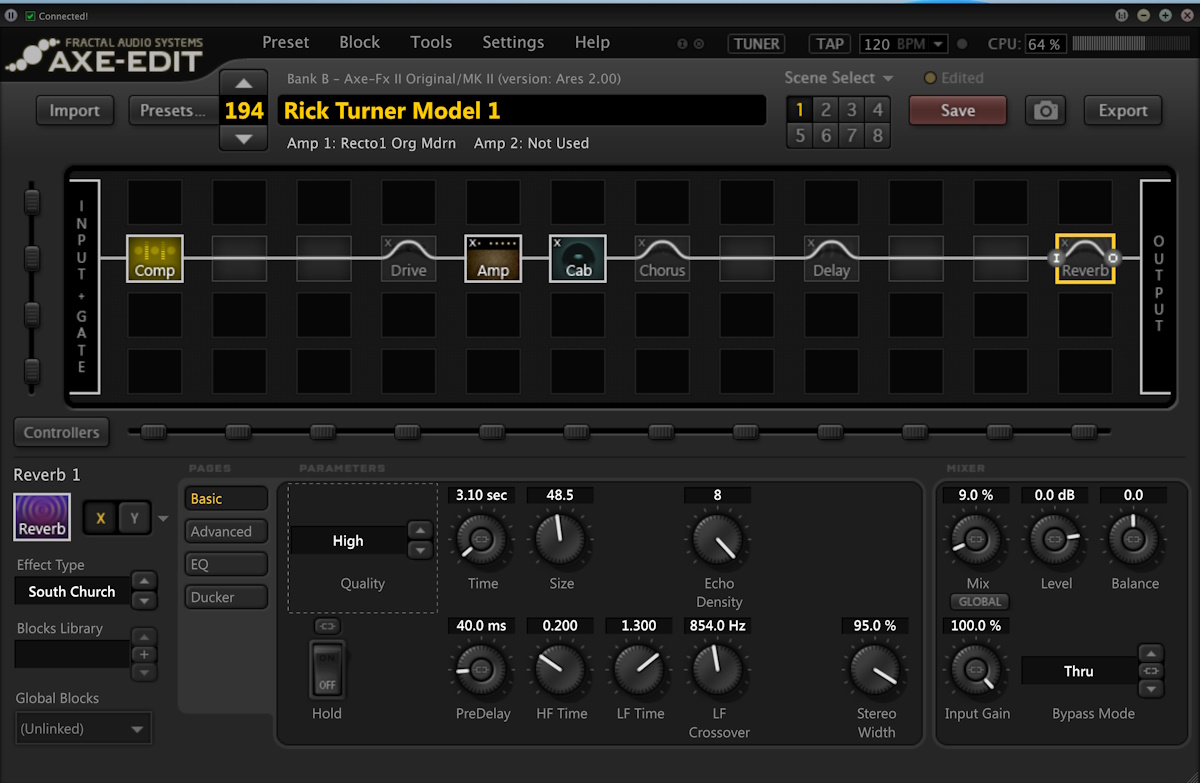
Task: Click the Mix knob
Action: coord(976,538)
